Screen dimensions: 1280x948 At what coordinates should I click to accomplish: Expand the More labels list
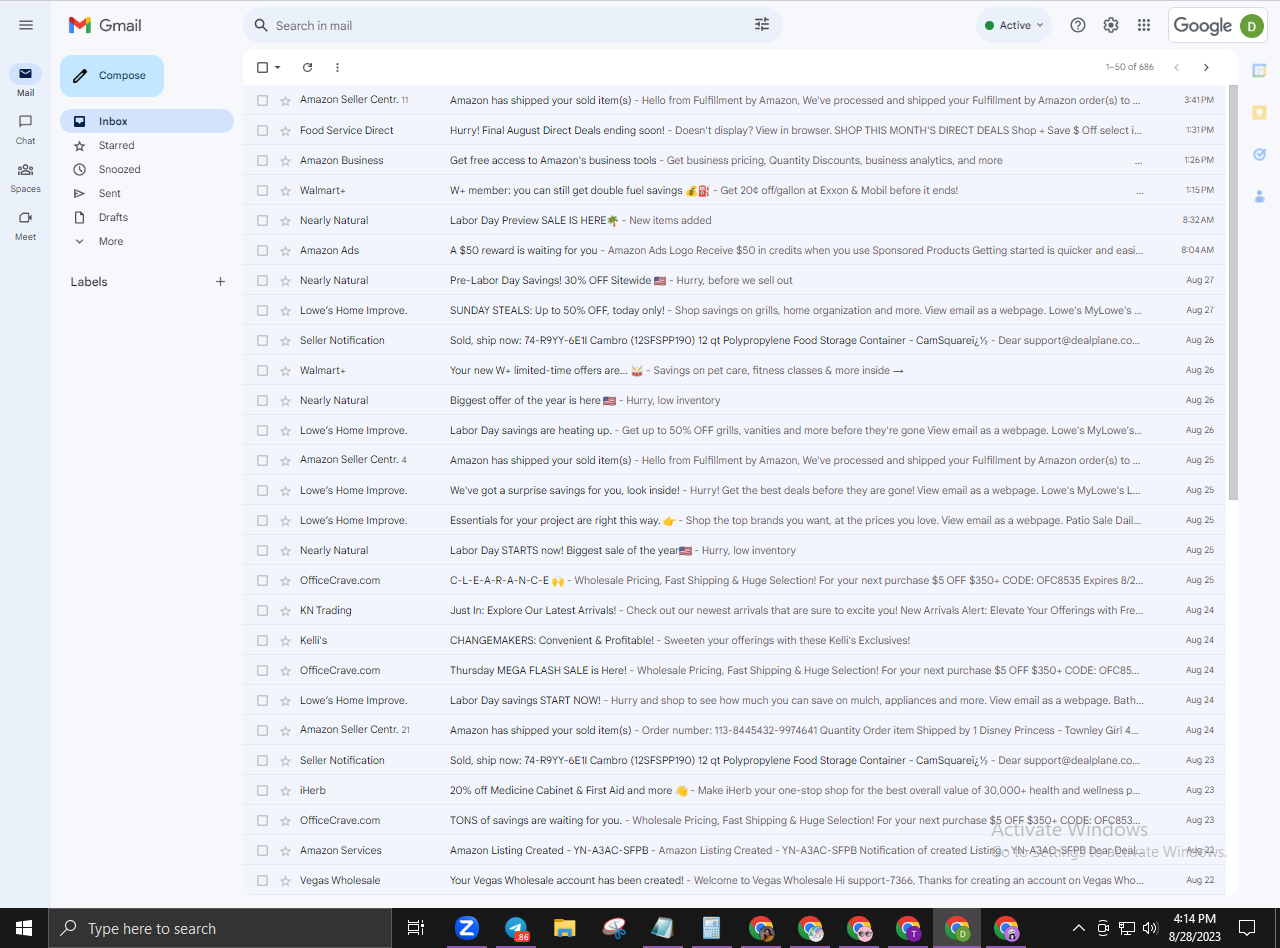point(110,241)
